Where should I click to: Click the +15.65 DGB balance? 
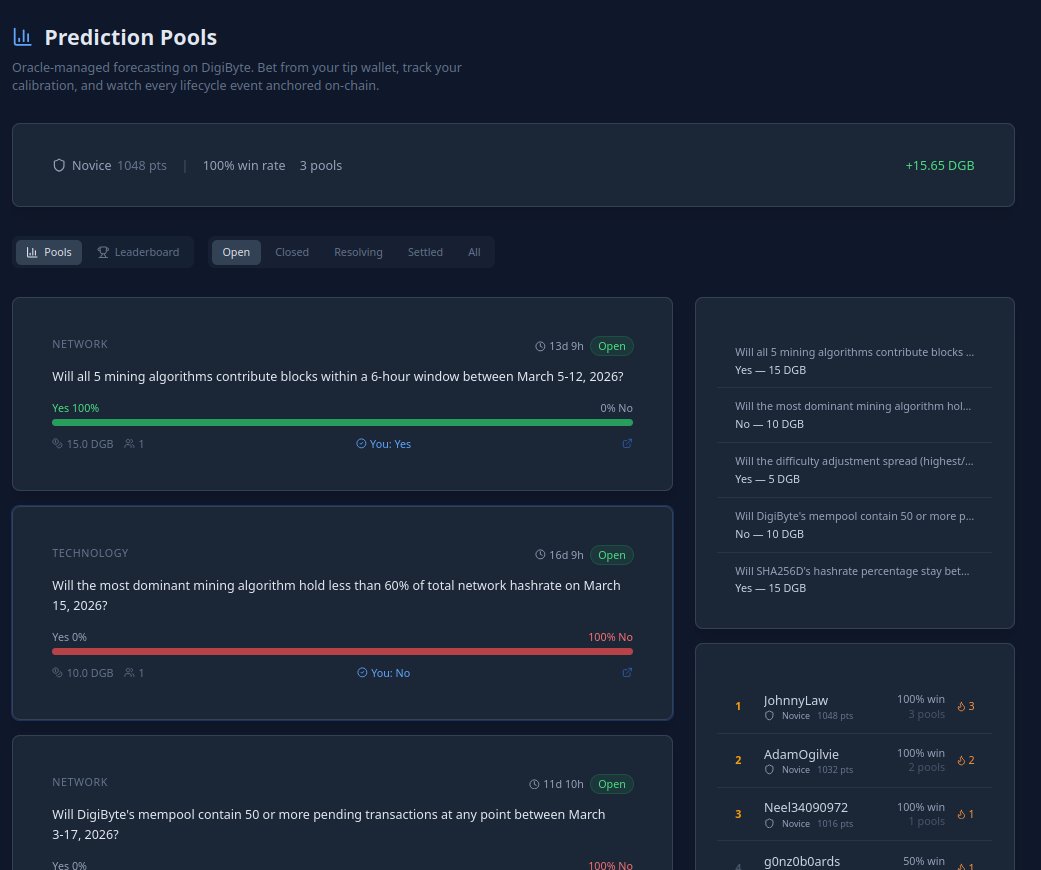tap(940, 165)
